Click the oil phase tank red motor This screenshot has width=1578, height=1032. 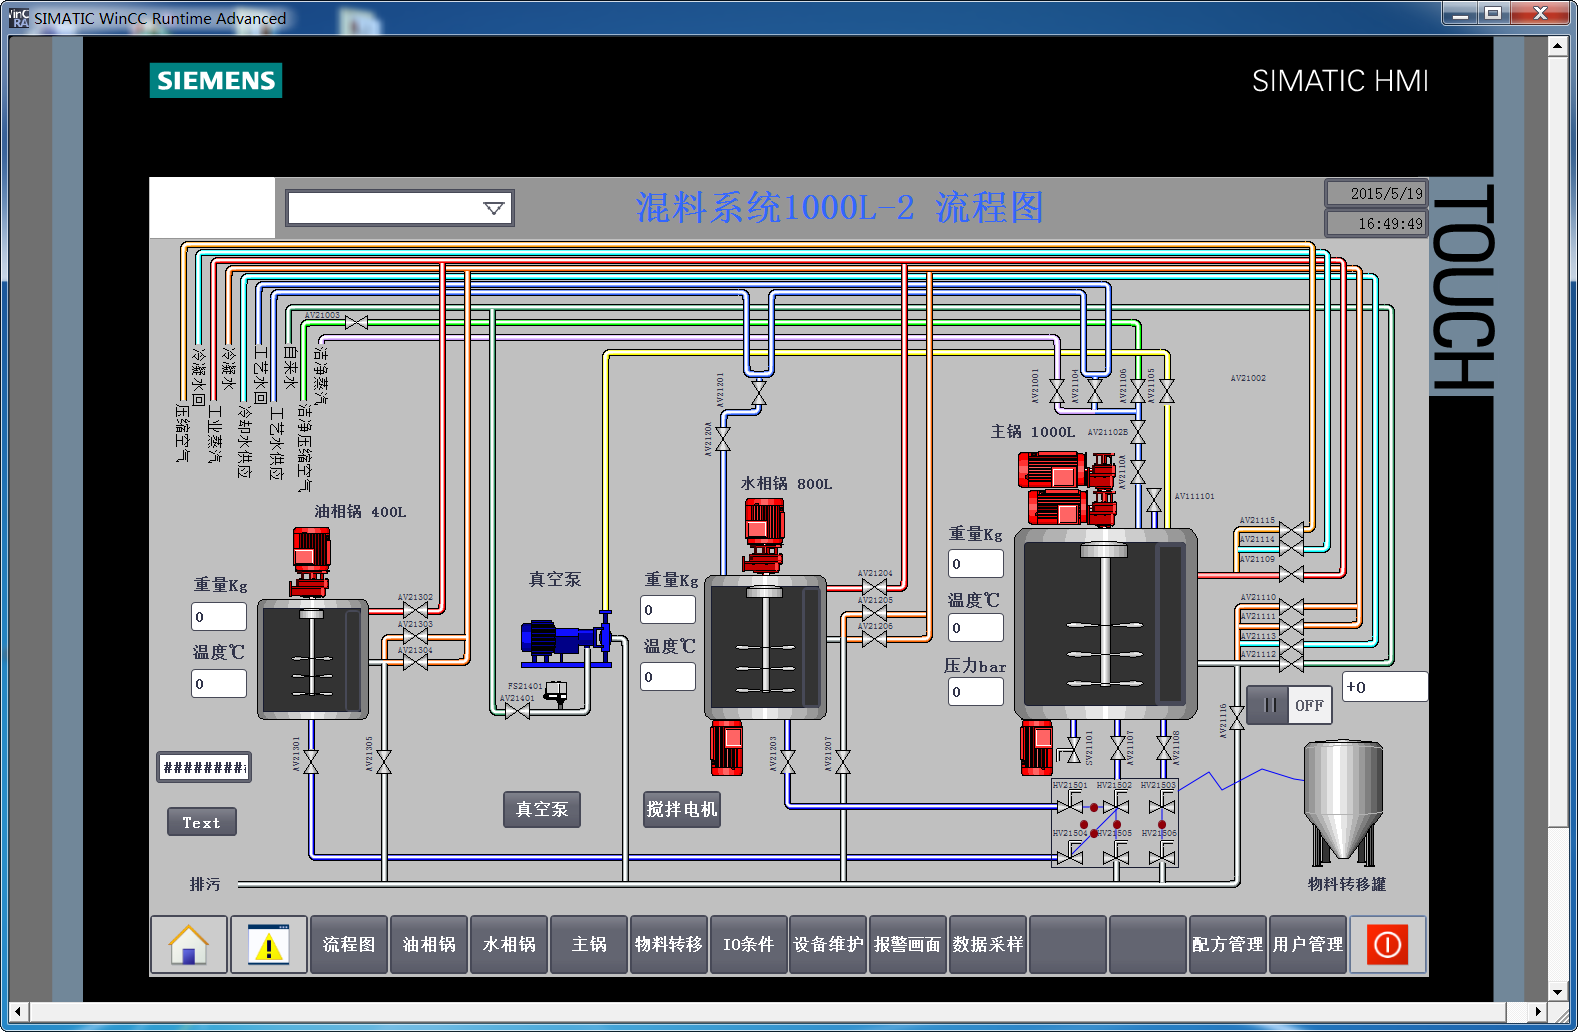311,562
